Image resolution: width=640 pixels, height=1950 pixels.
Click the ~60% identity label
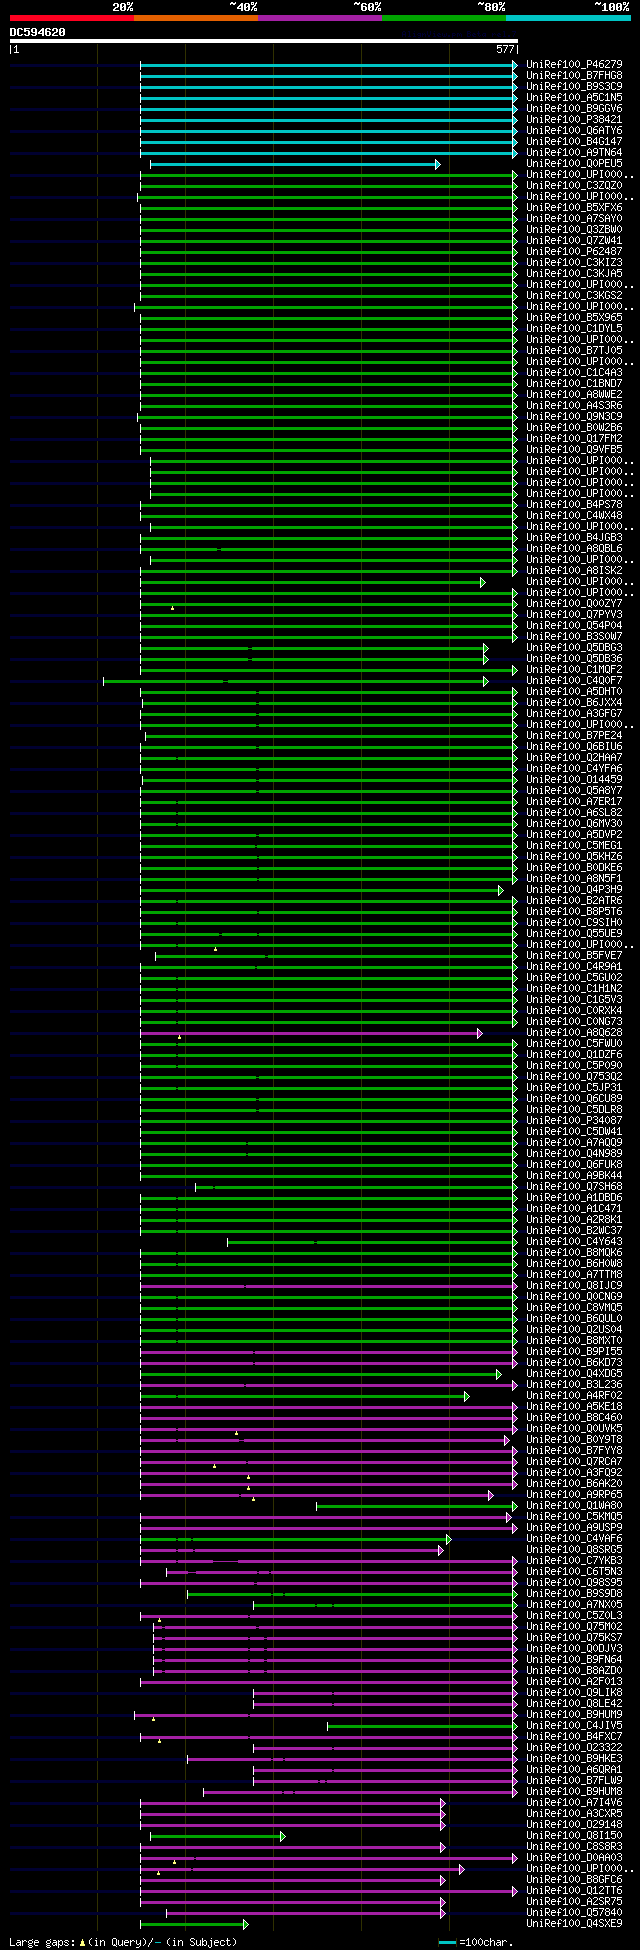click(366, 7)
